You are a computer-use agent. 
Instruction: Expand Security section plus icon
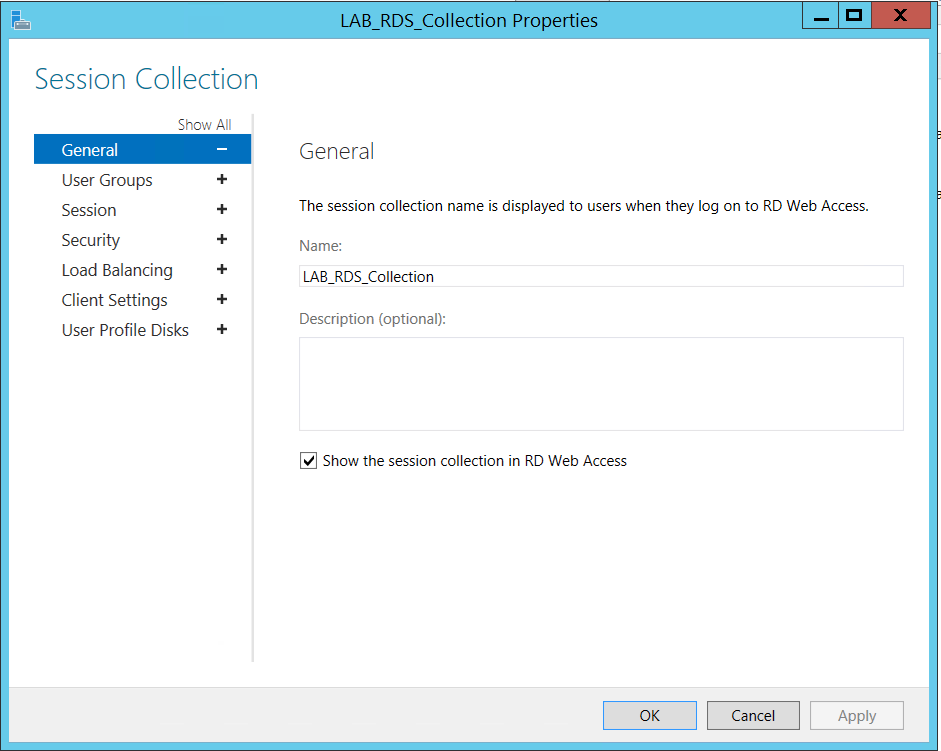pos(222,240)
